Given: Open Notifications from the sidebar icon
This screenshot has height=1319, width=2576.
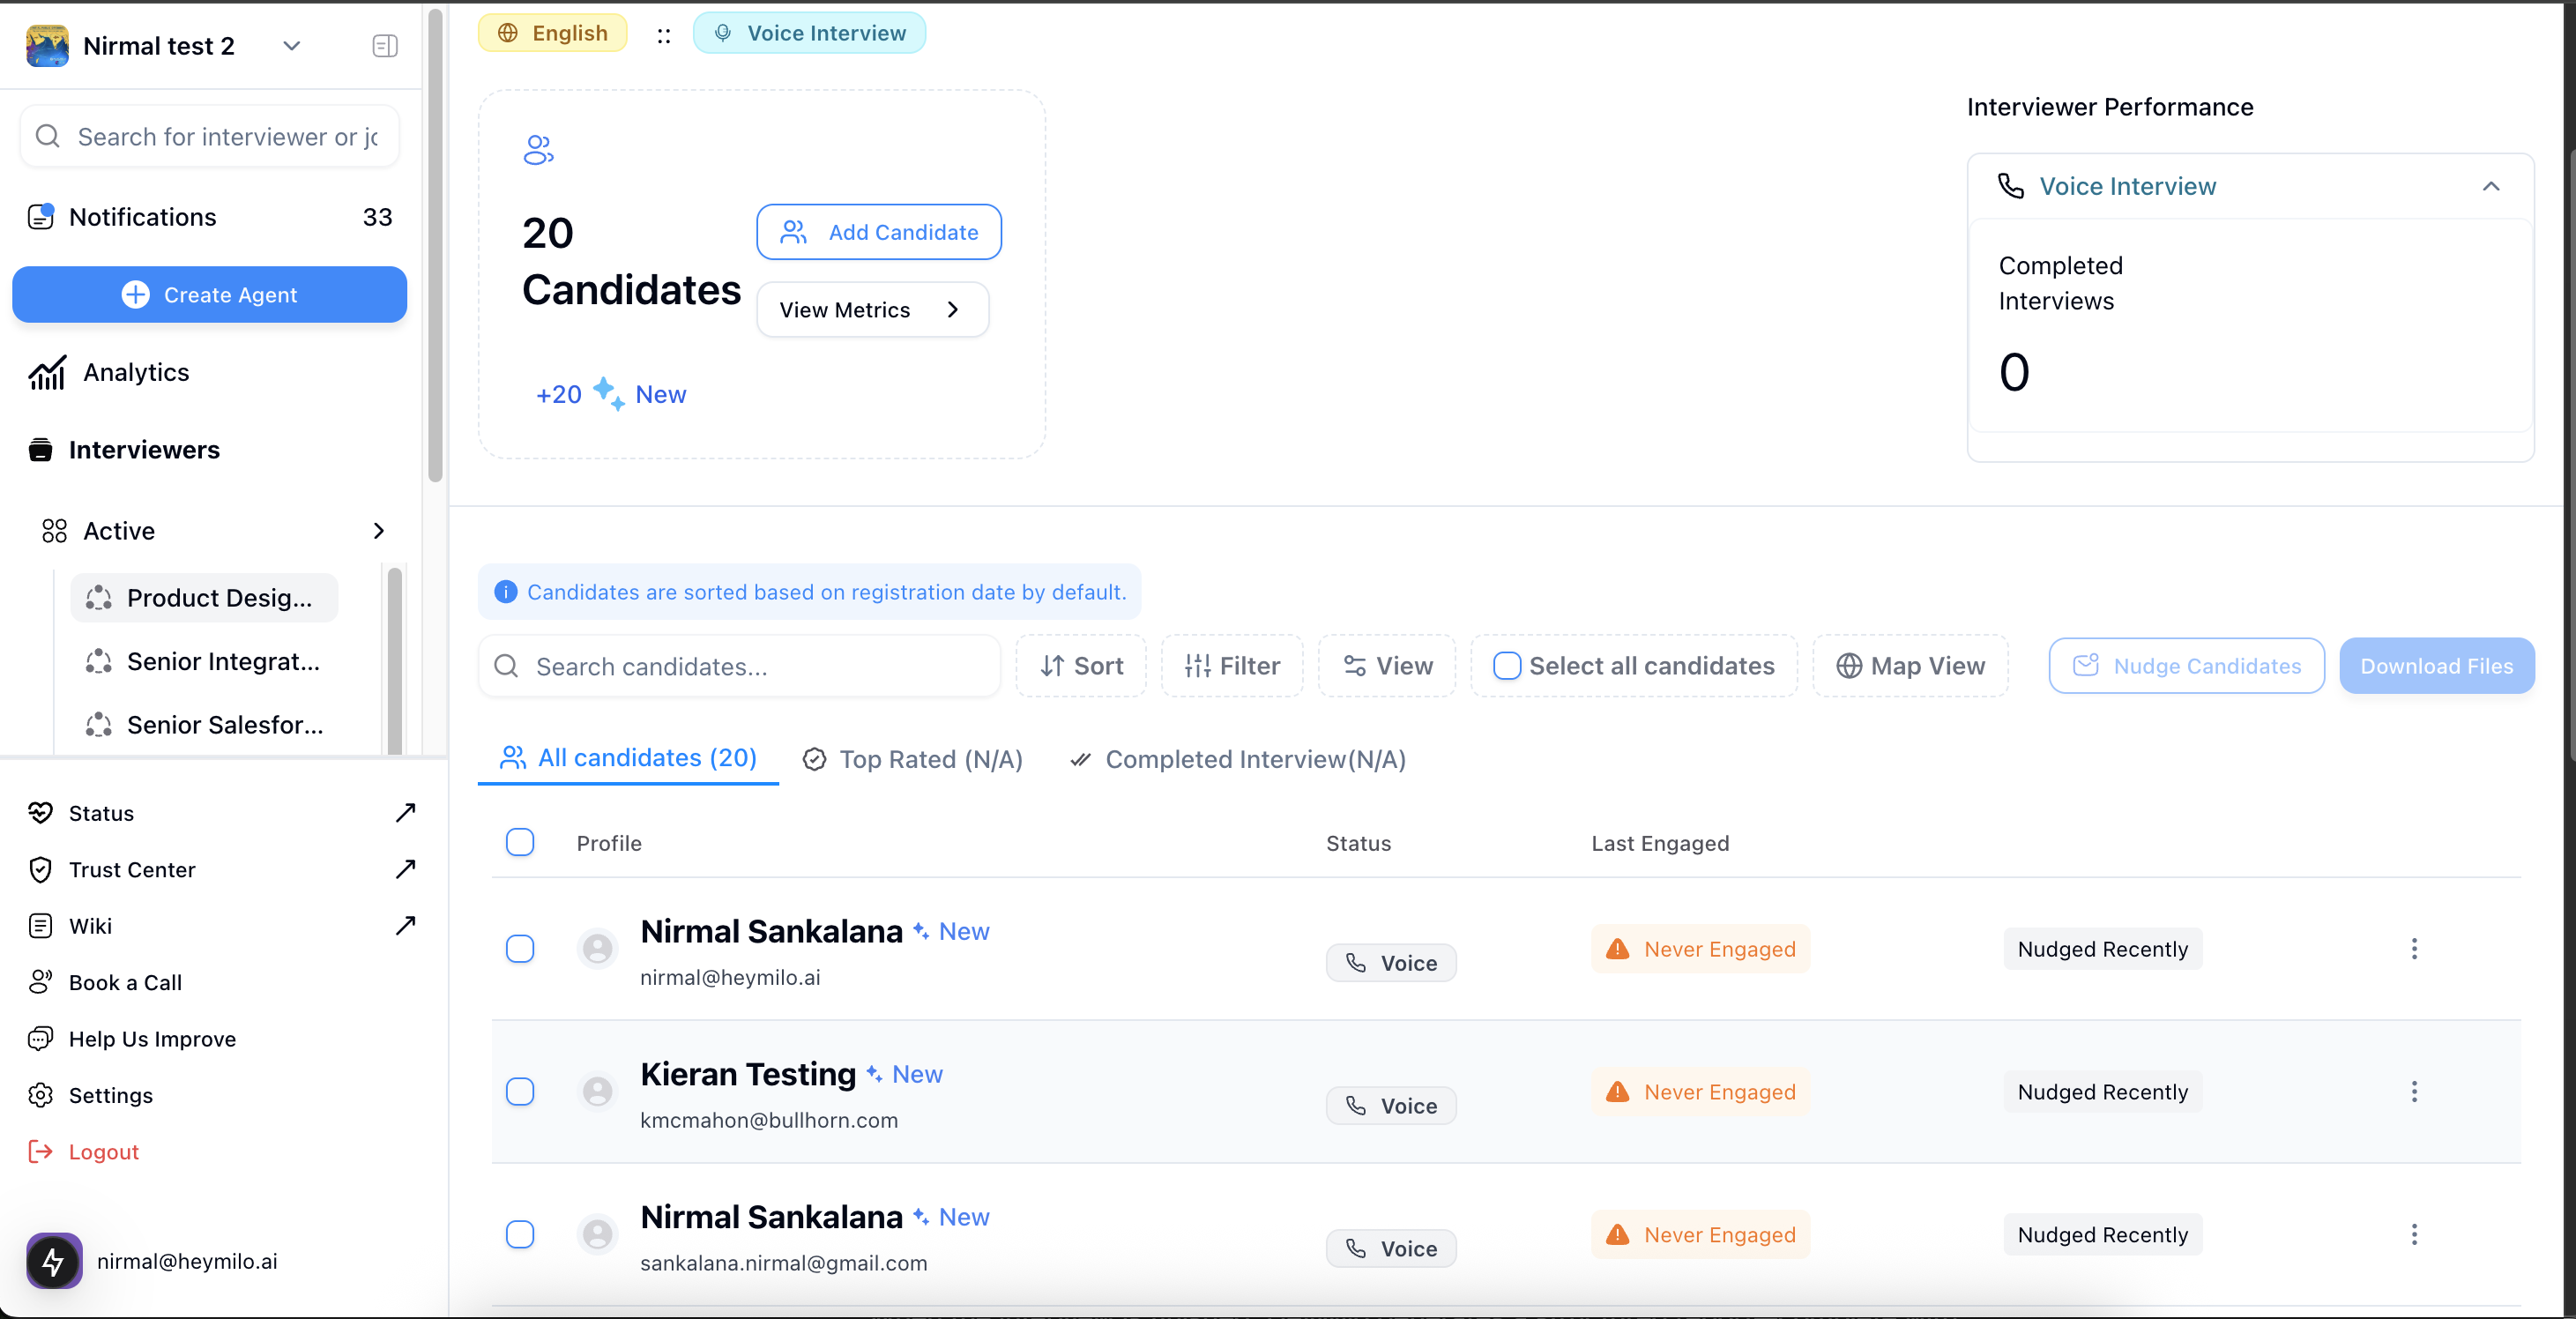Looking at the screenshot, I should [41, 216].
